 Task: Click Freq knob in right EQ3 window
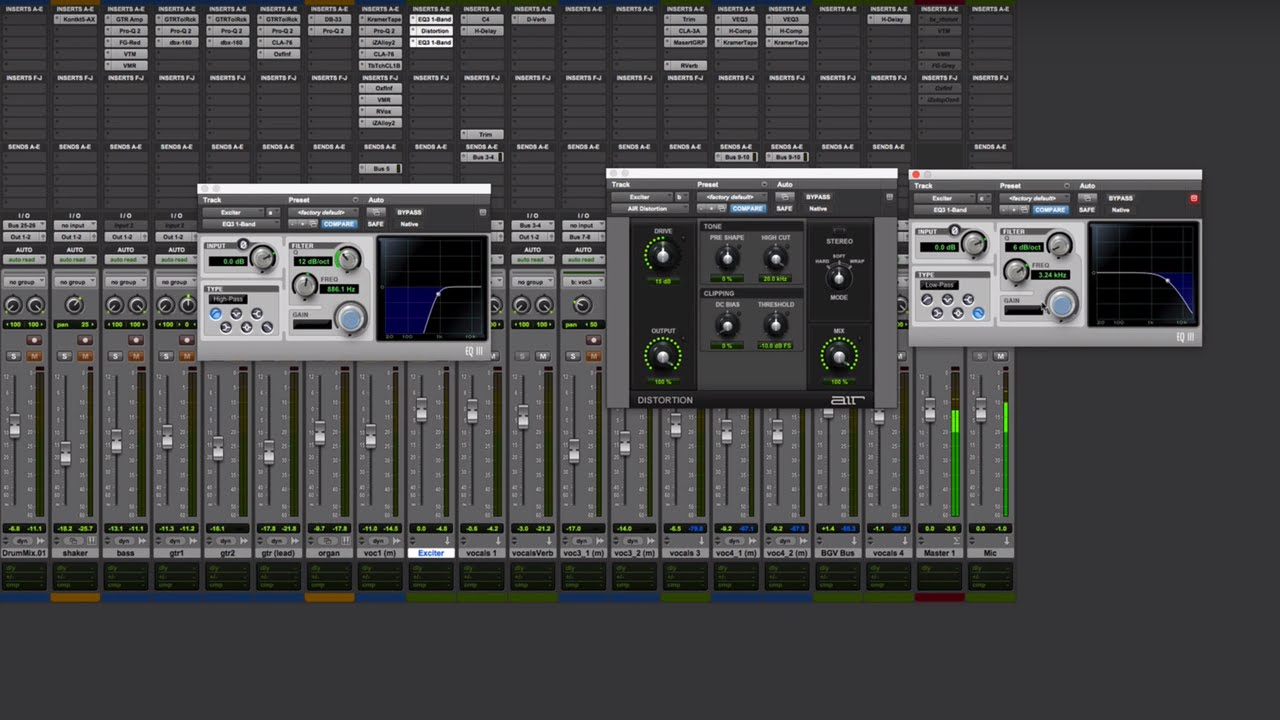click(1016, 271)
